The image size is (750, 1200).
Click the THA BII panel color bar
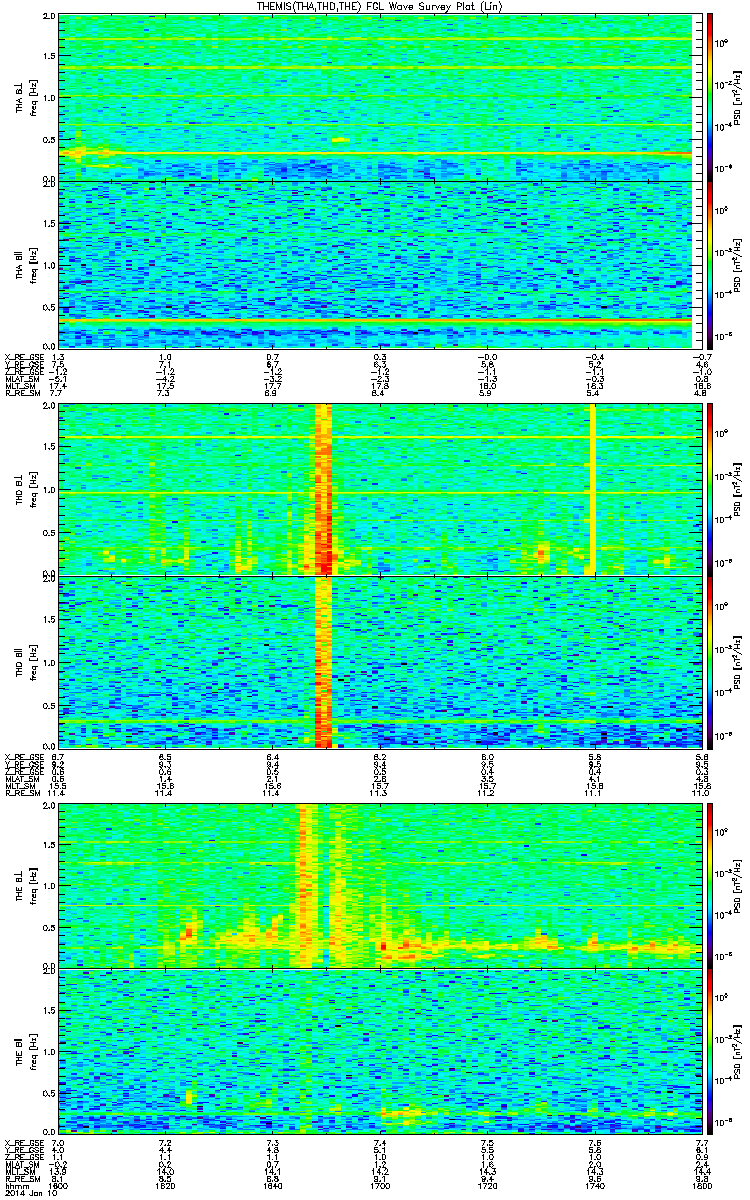(709, 264)
